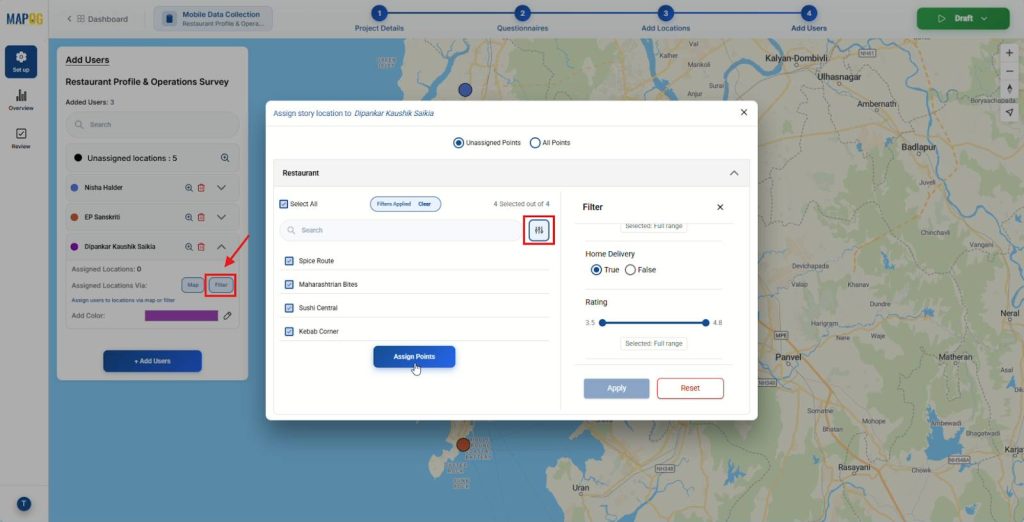Open the Set up sidebar section
The width and height of the screenshot is (1024, 522).
click(21, 61)
